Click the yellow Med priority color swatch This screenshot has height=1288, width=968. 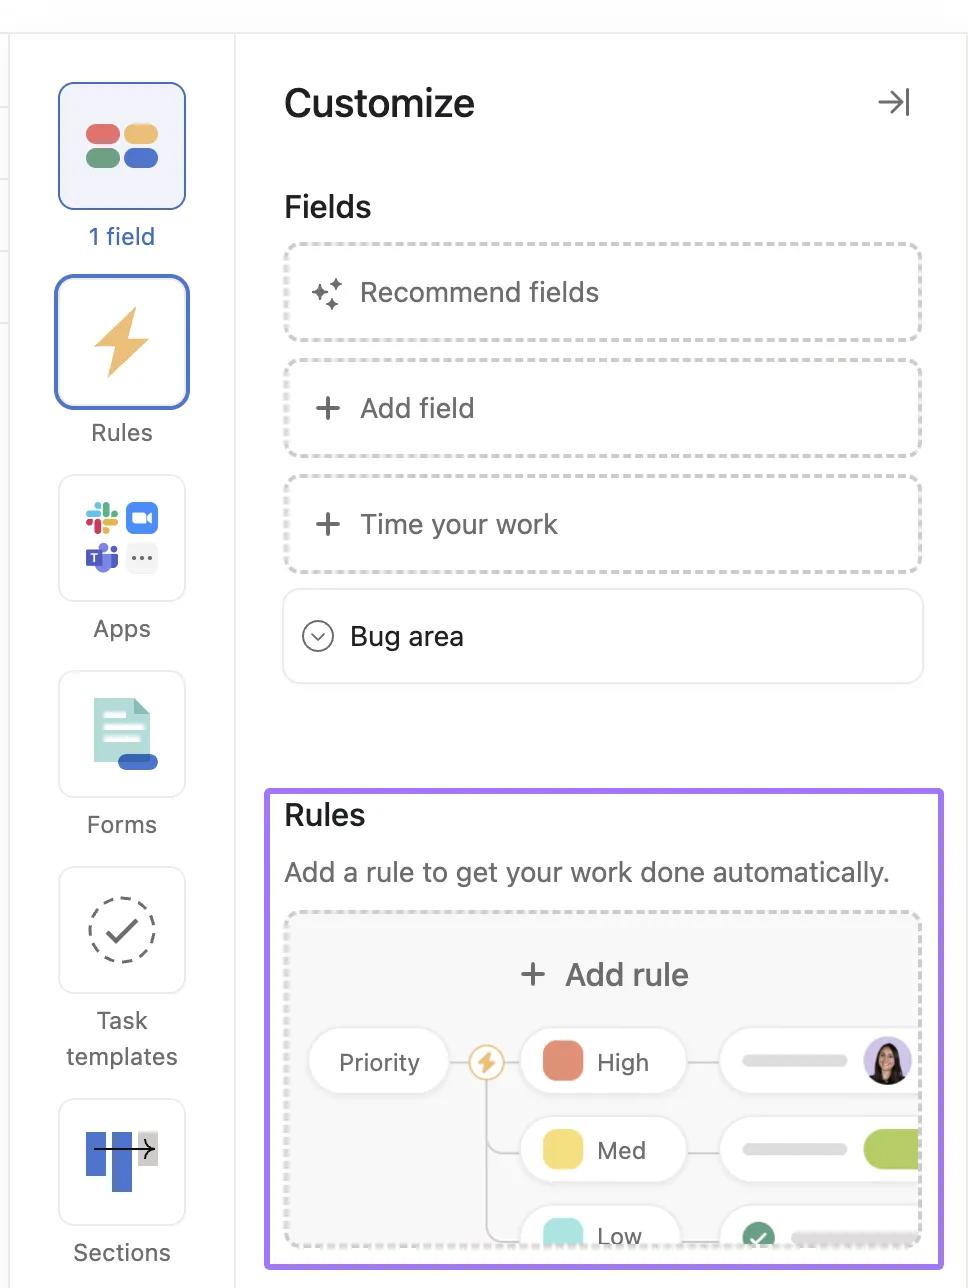pyautogui.click(x=562, y=1150)
